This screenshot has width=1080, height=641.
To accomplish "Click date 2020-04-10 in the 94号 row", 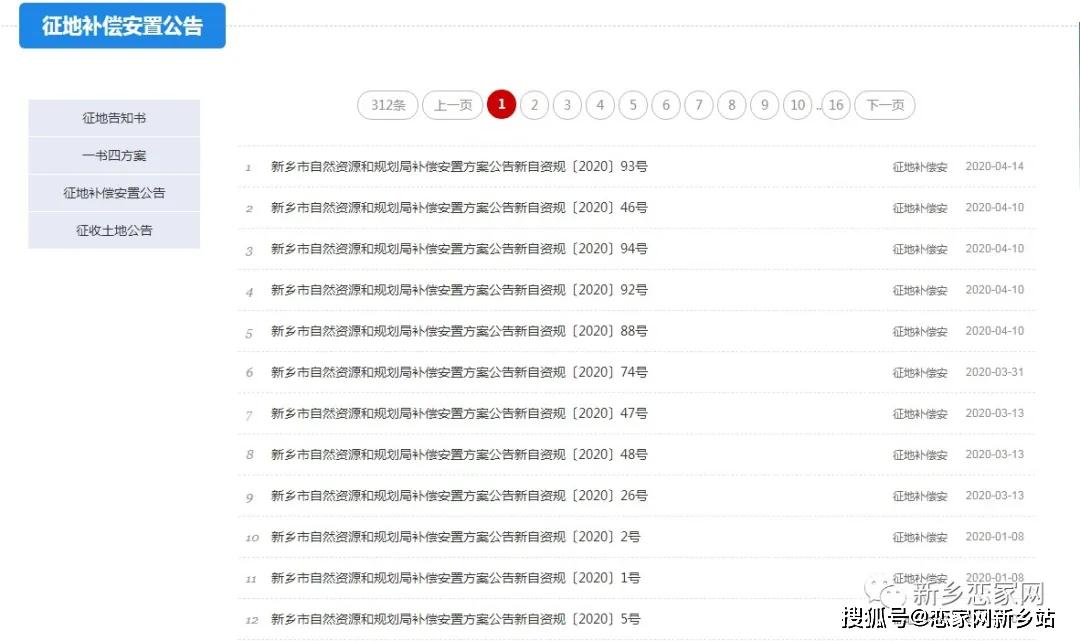I will [x=995, y=249].
